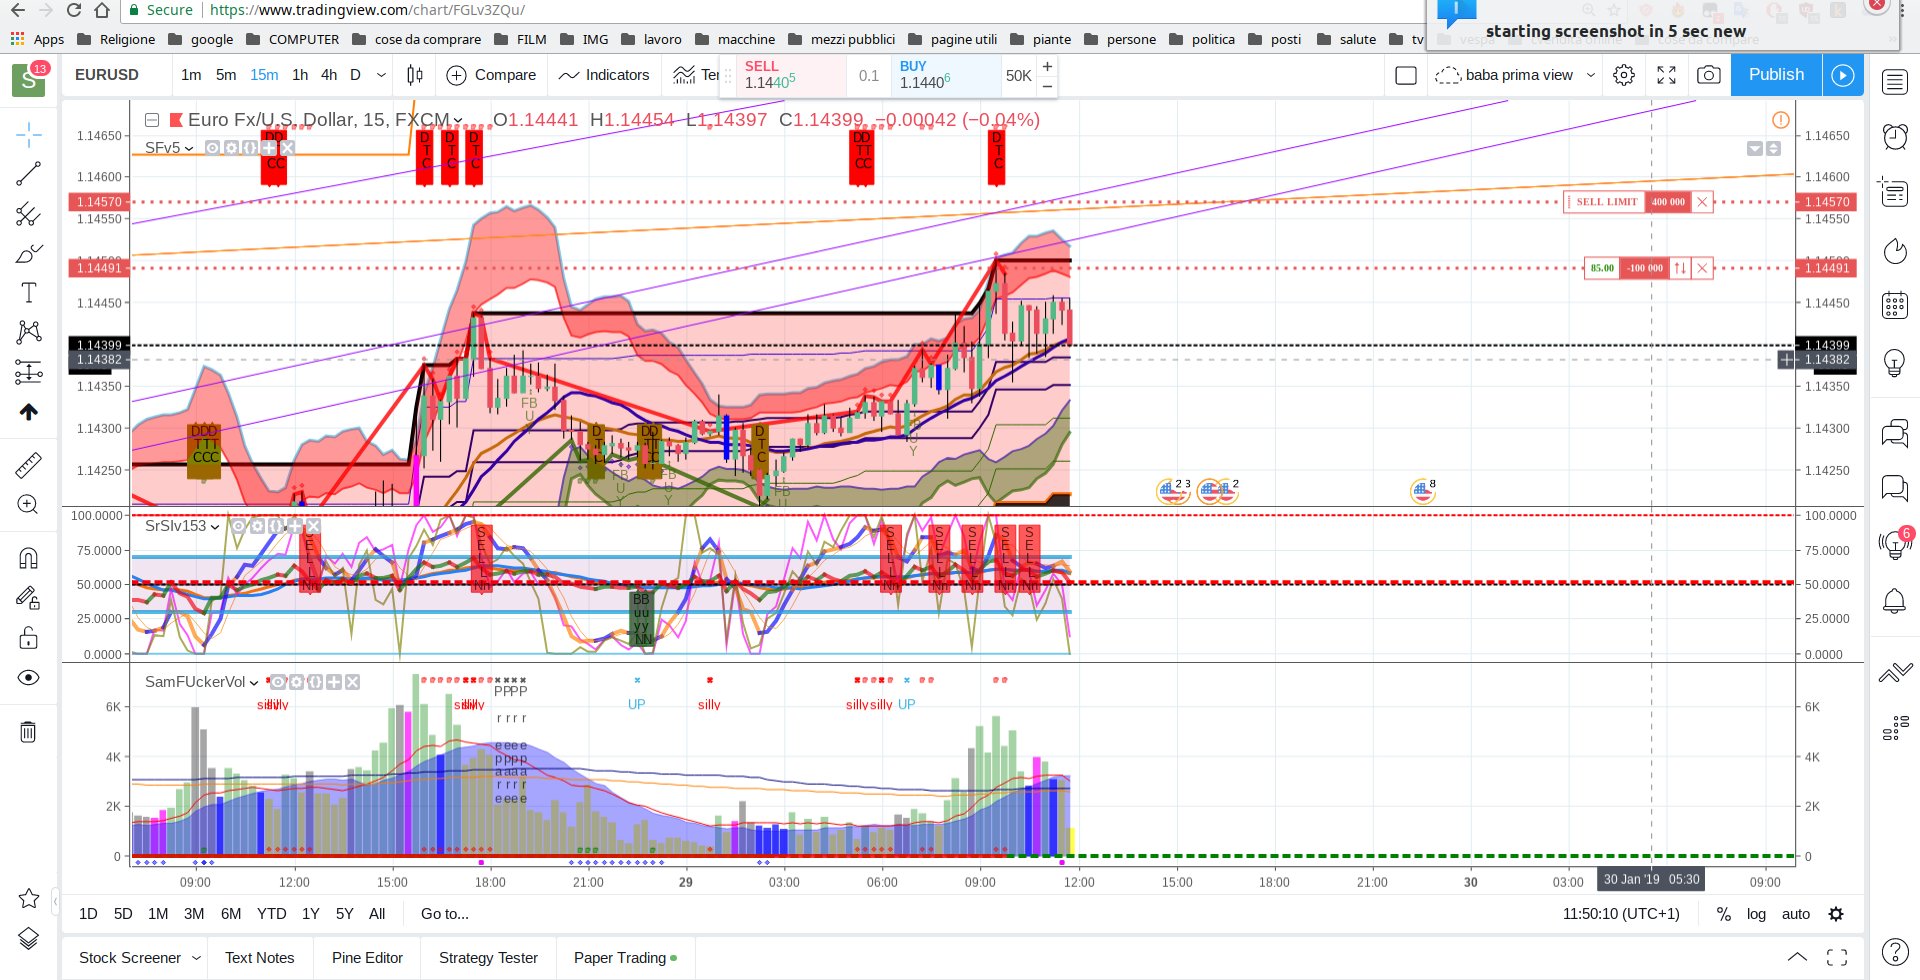Enter fullscreen mode
Viewport: 1920px width, 980px height.
click(1666, 75)
